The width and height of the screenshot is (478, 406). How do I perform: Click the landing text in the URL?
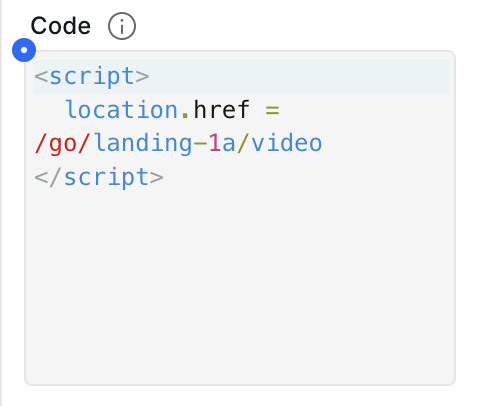coord(143,143)
